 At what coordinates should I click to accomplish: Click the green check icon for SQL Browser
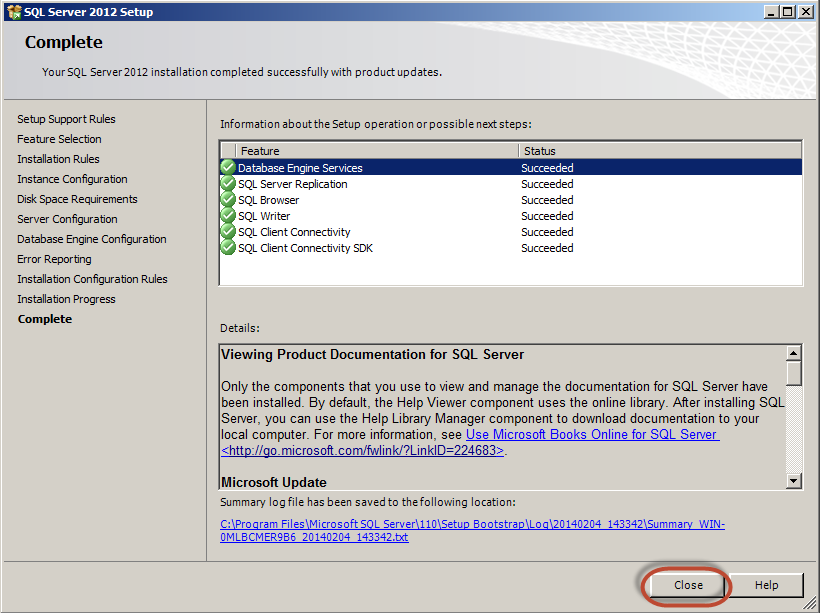pos(228,200)
